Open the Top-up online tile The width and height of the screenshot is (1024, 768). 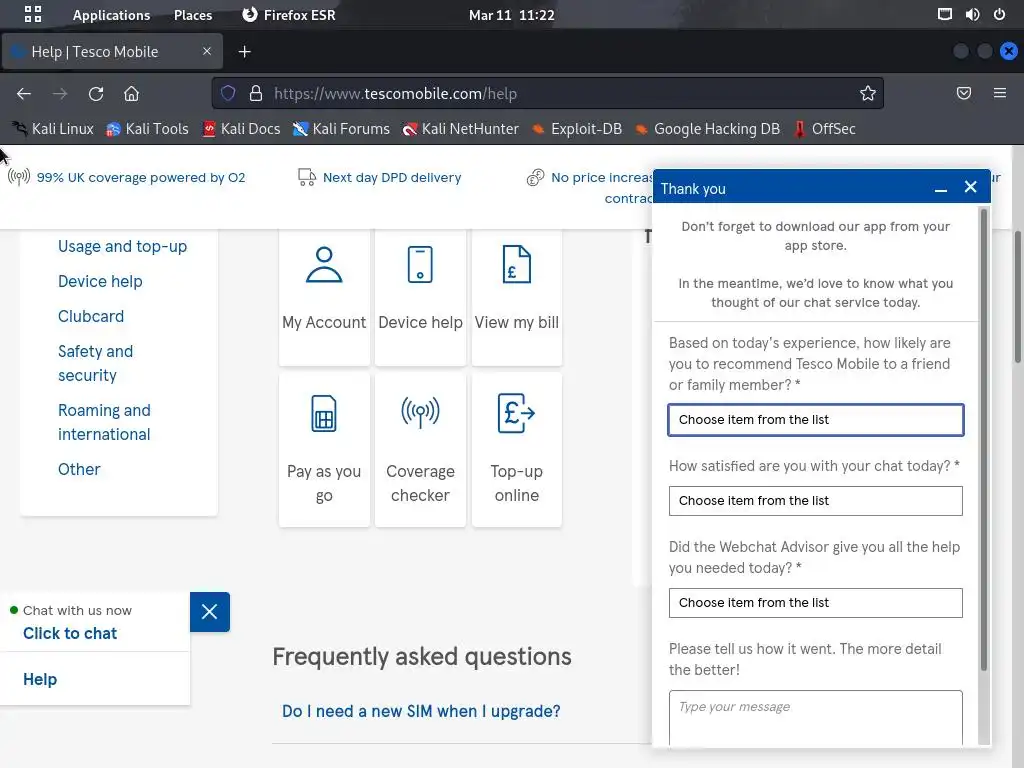[517, 449]
